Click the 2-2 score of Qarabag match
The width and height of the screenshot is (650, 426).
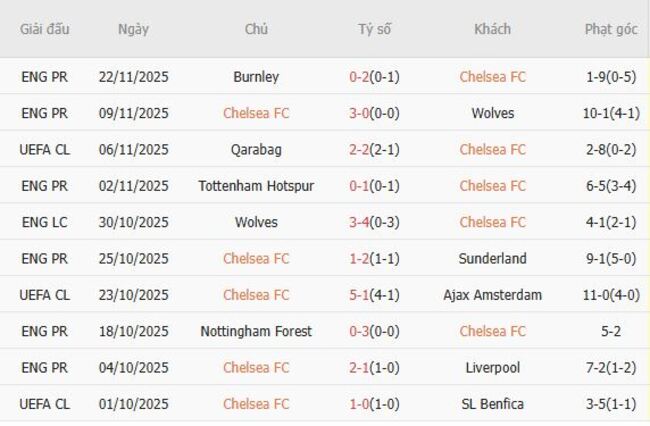pyautogui.click(x=359, y=150)
